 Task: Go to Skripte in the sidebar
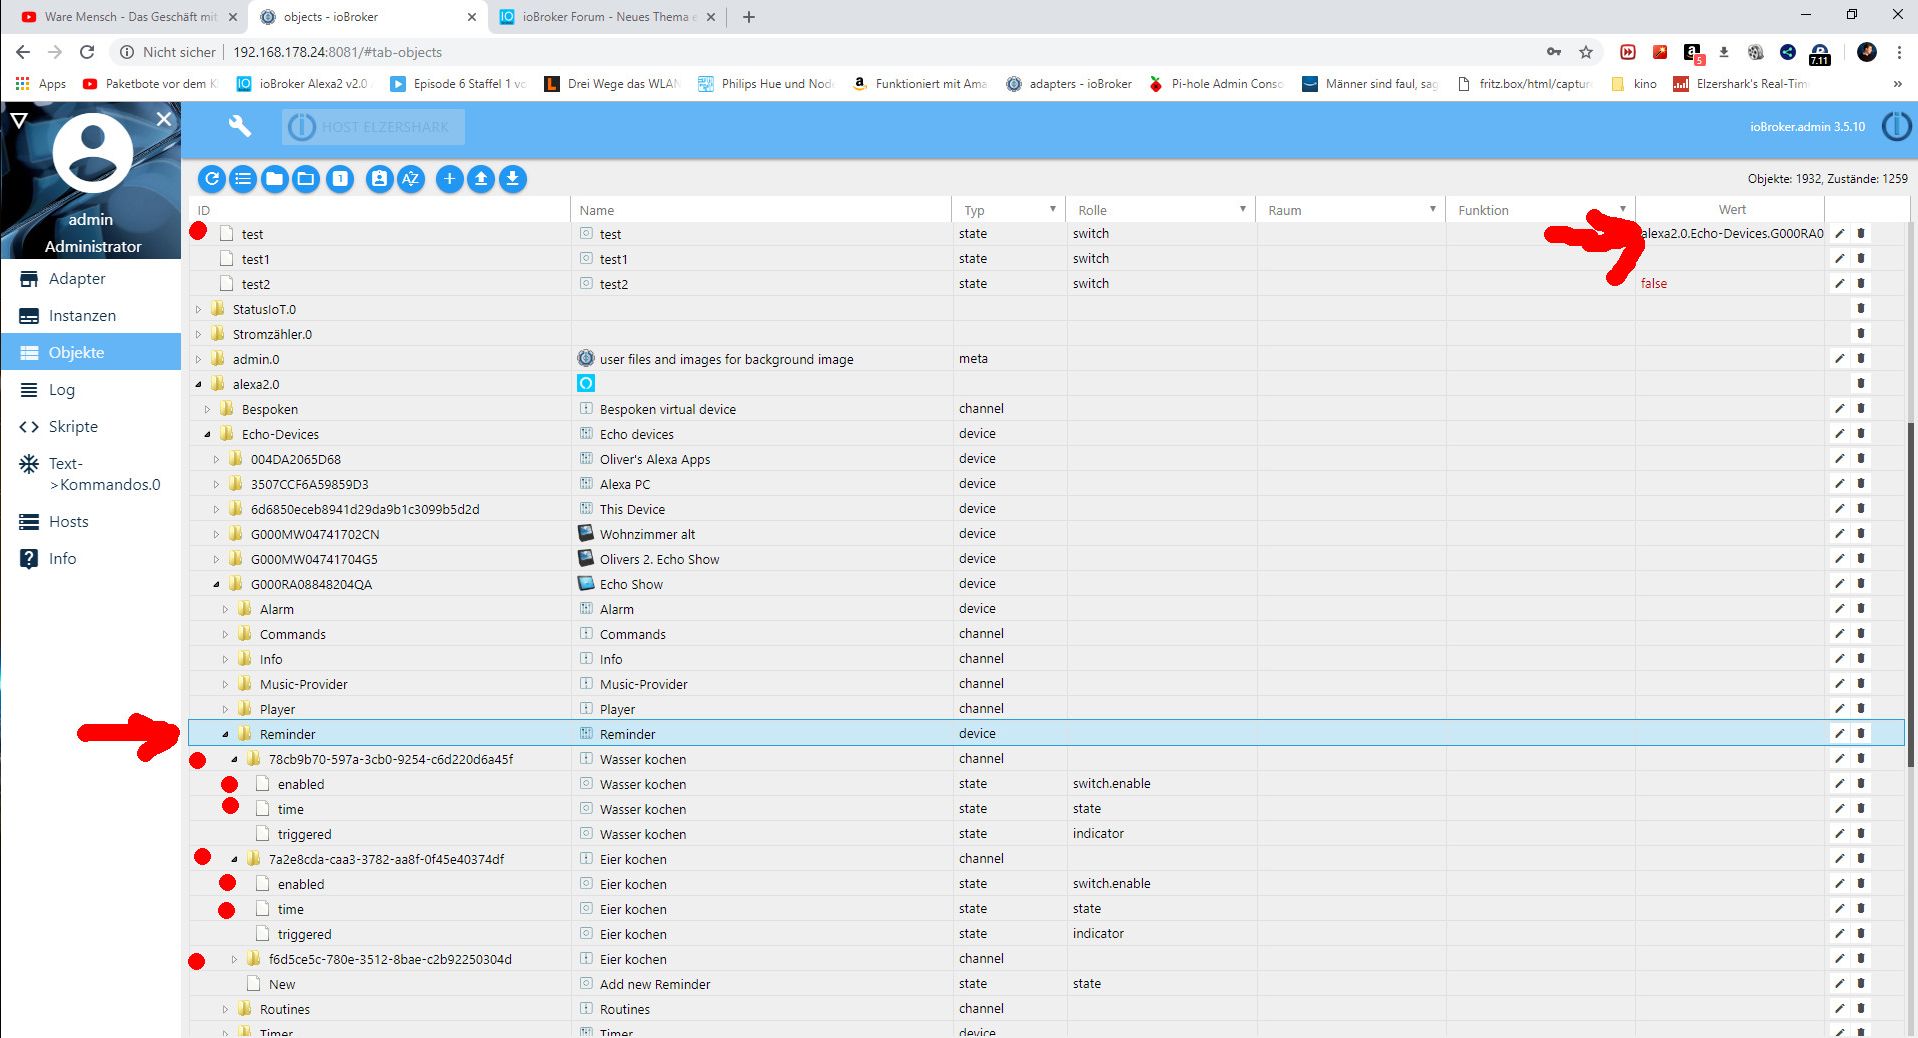pyautogui.click(x=73, y=427)
